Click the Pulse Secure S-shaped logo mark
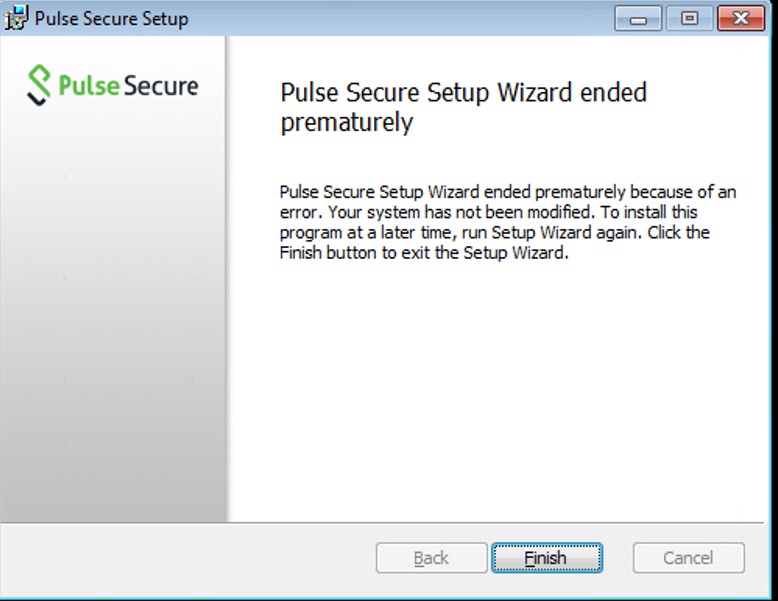The height and width of the screenshot is (601, 778). coord(39,85)
